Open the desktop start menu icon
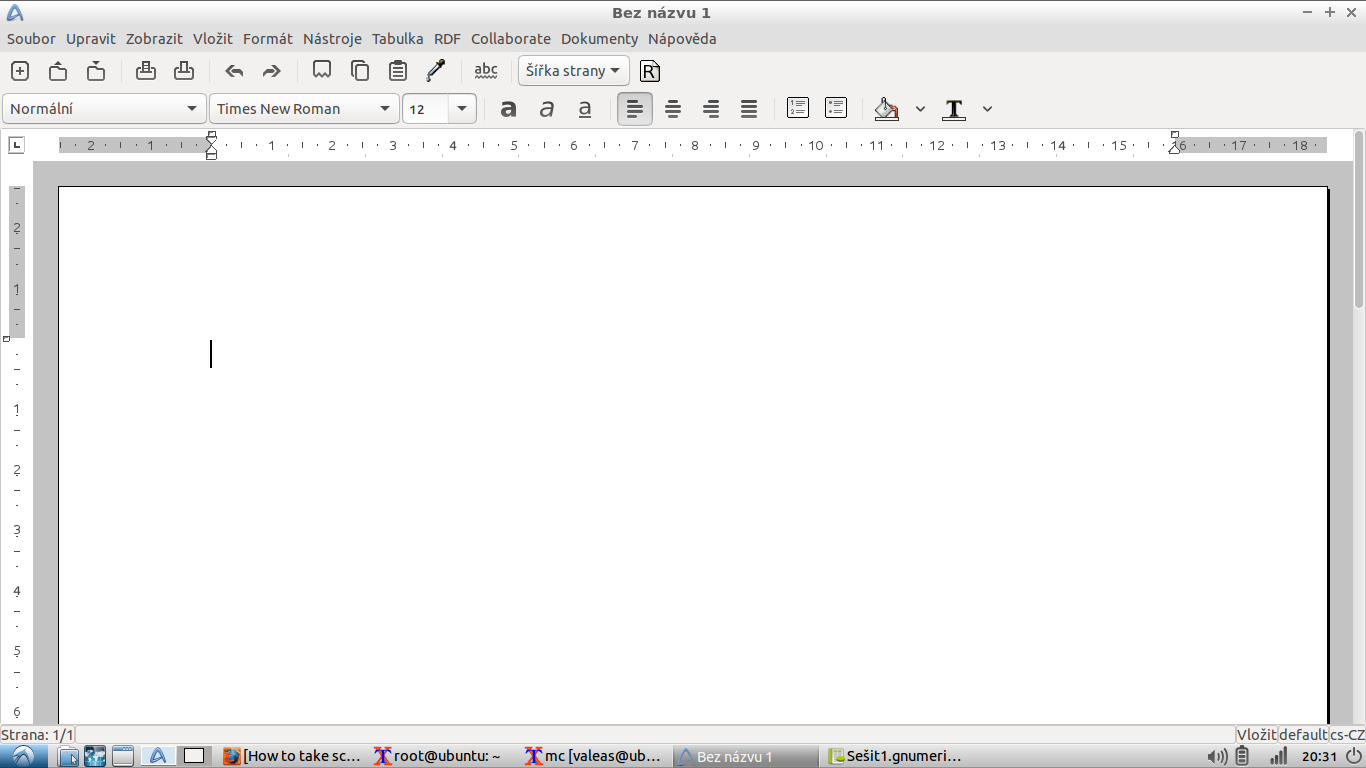 [22, 756]
